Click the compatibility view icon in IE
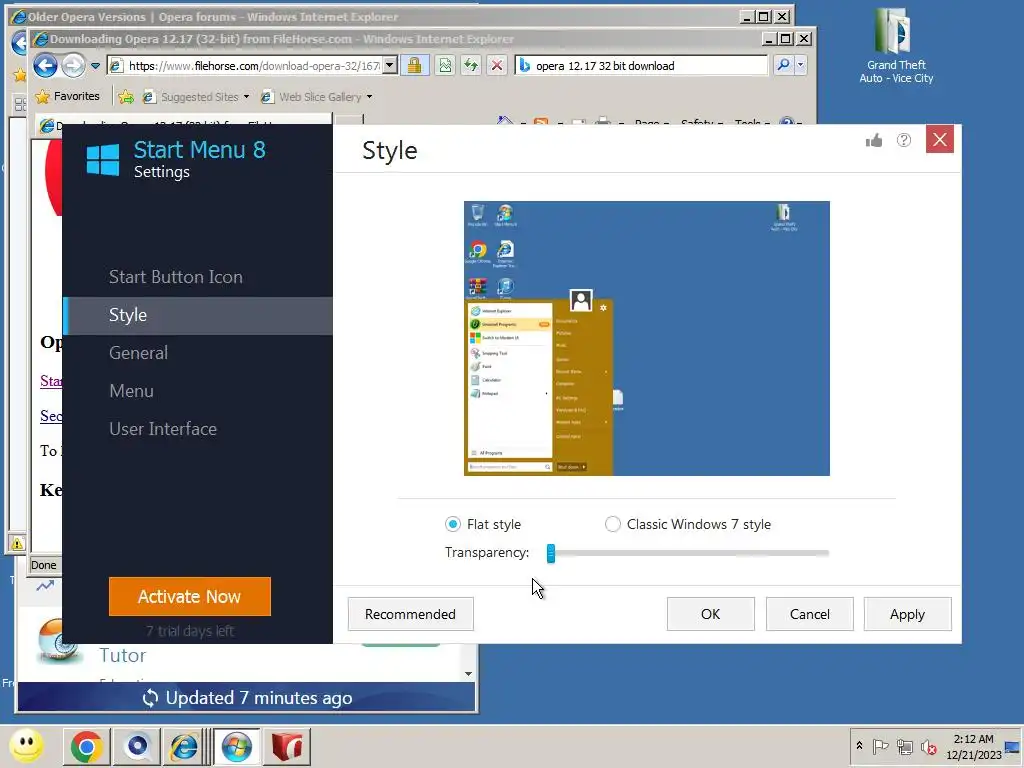This screenshot has height=768, width=1024. (445, 65)
